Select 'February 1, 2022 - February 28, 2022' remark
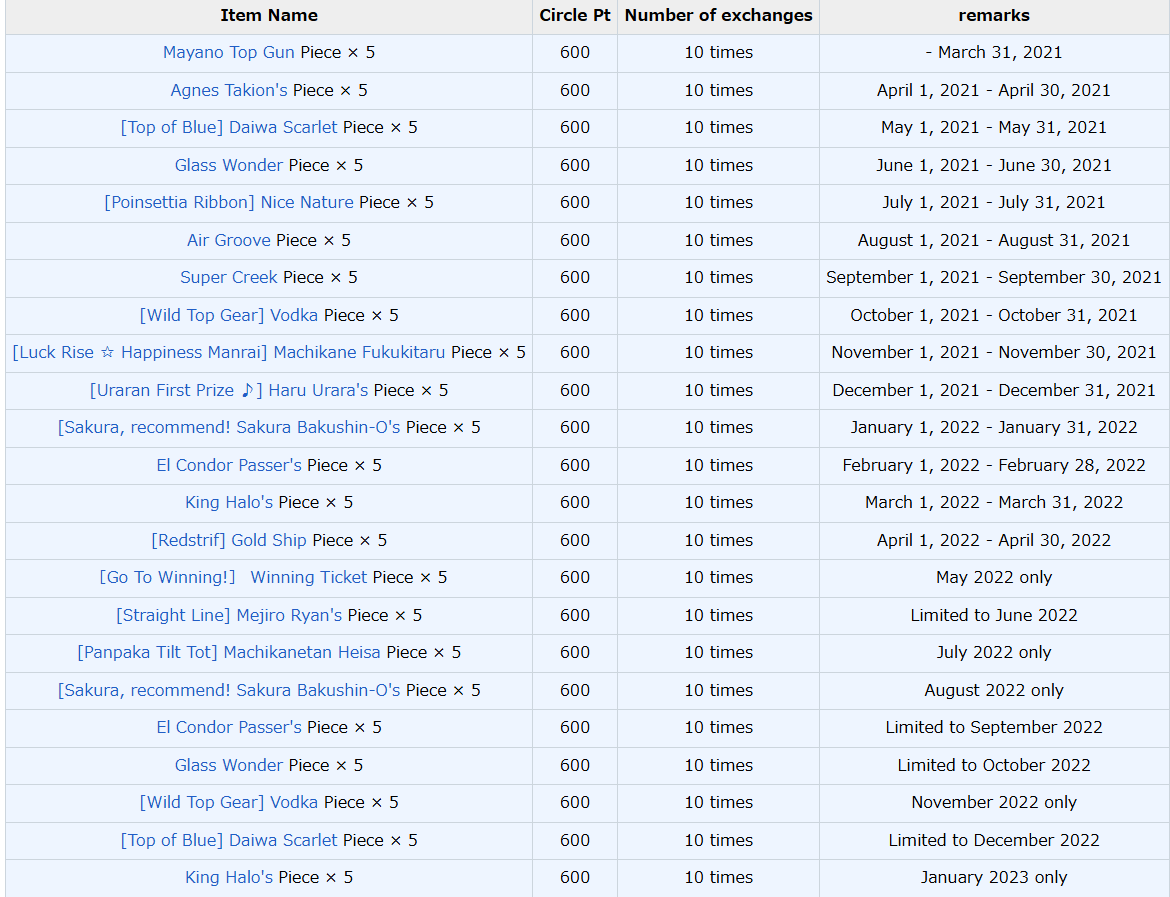 (x=994, y=466)
